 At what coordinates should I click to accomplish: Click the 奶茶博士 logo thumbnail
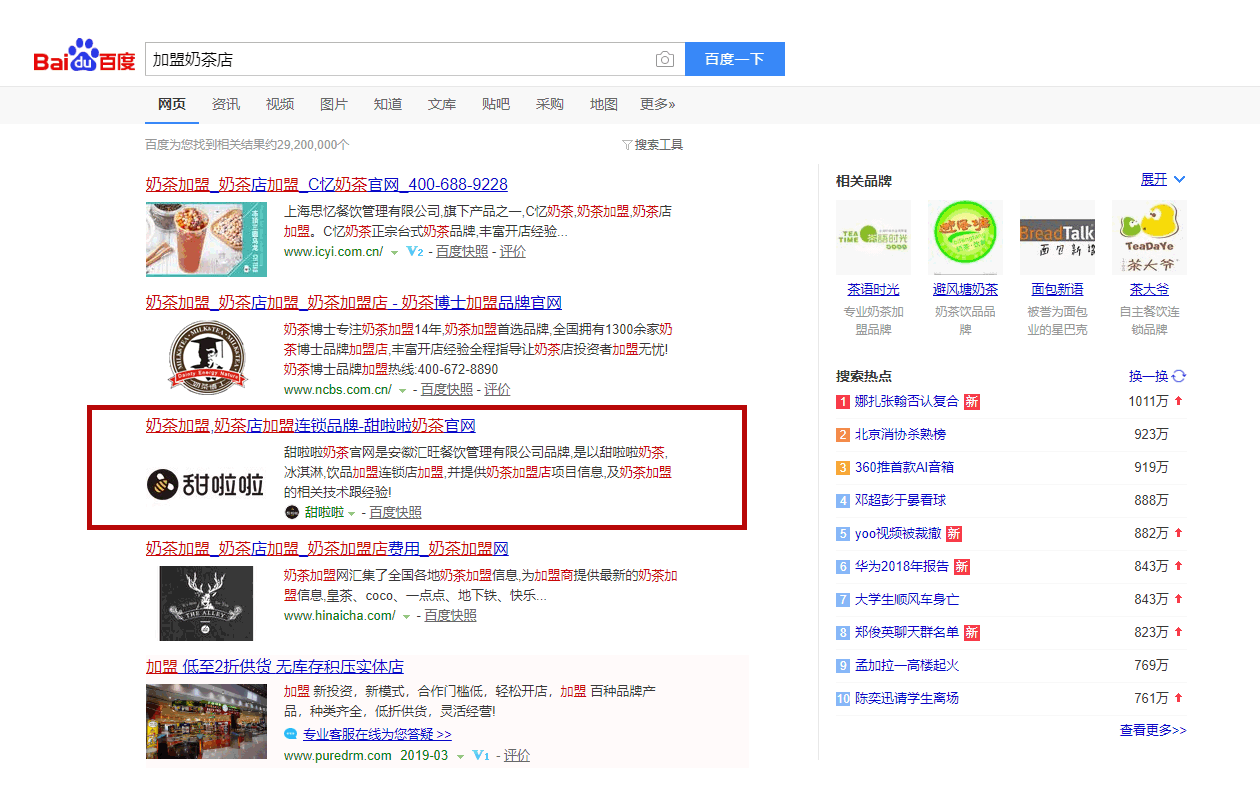coord(206,358)
